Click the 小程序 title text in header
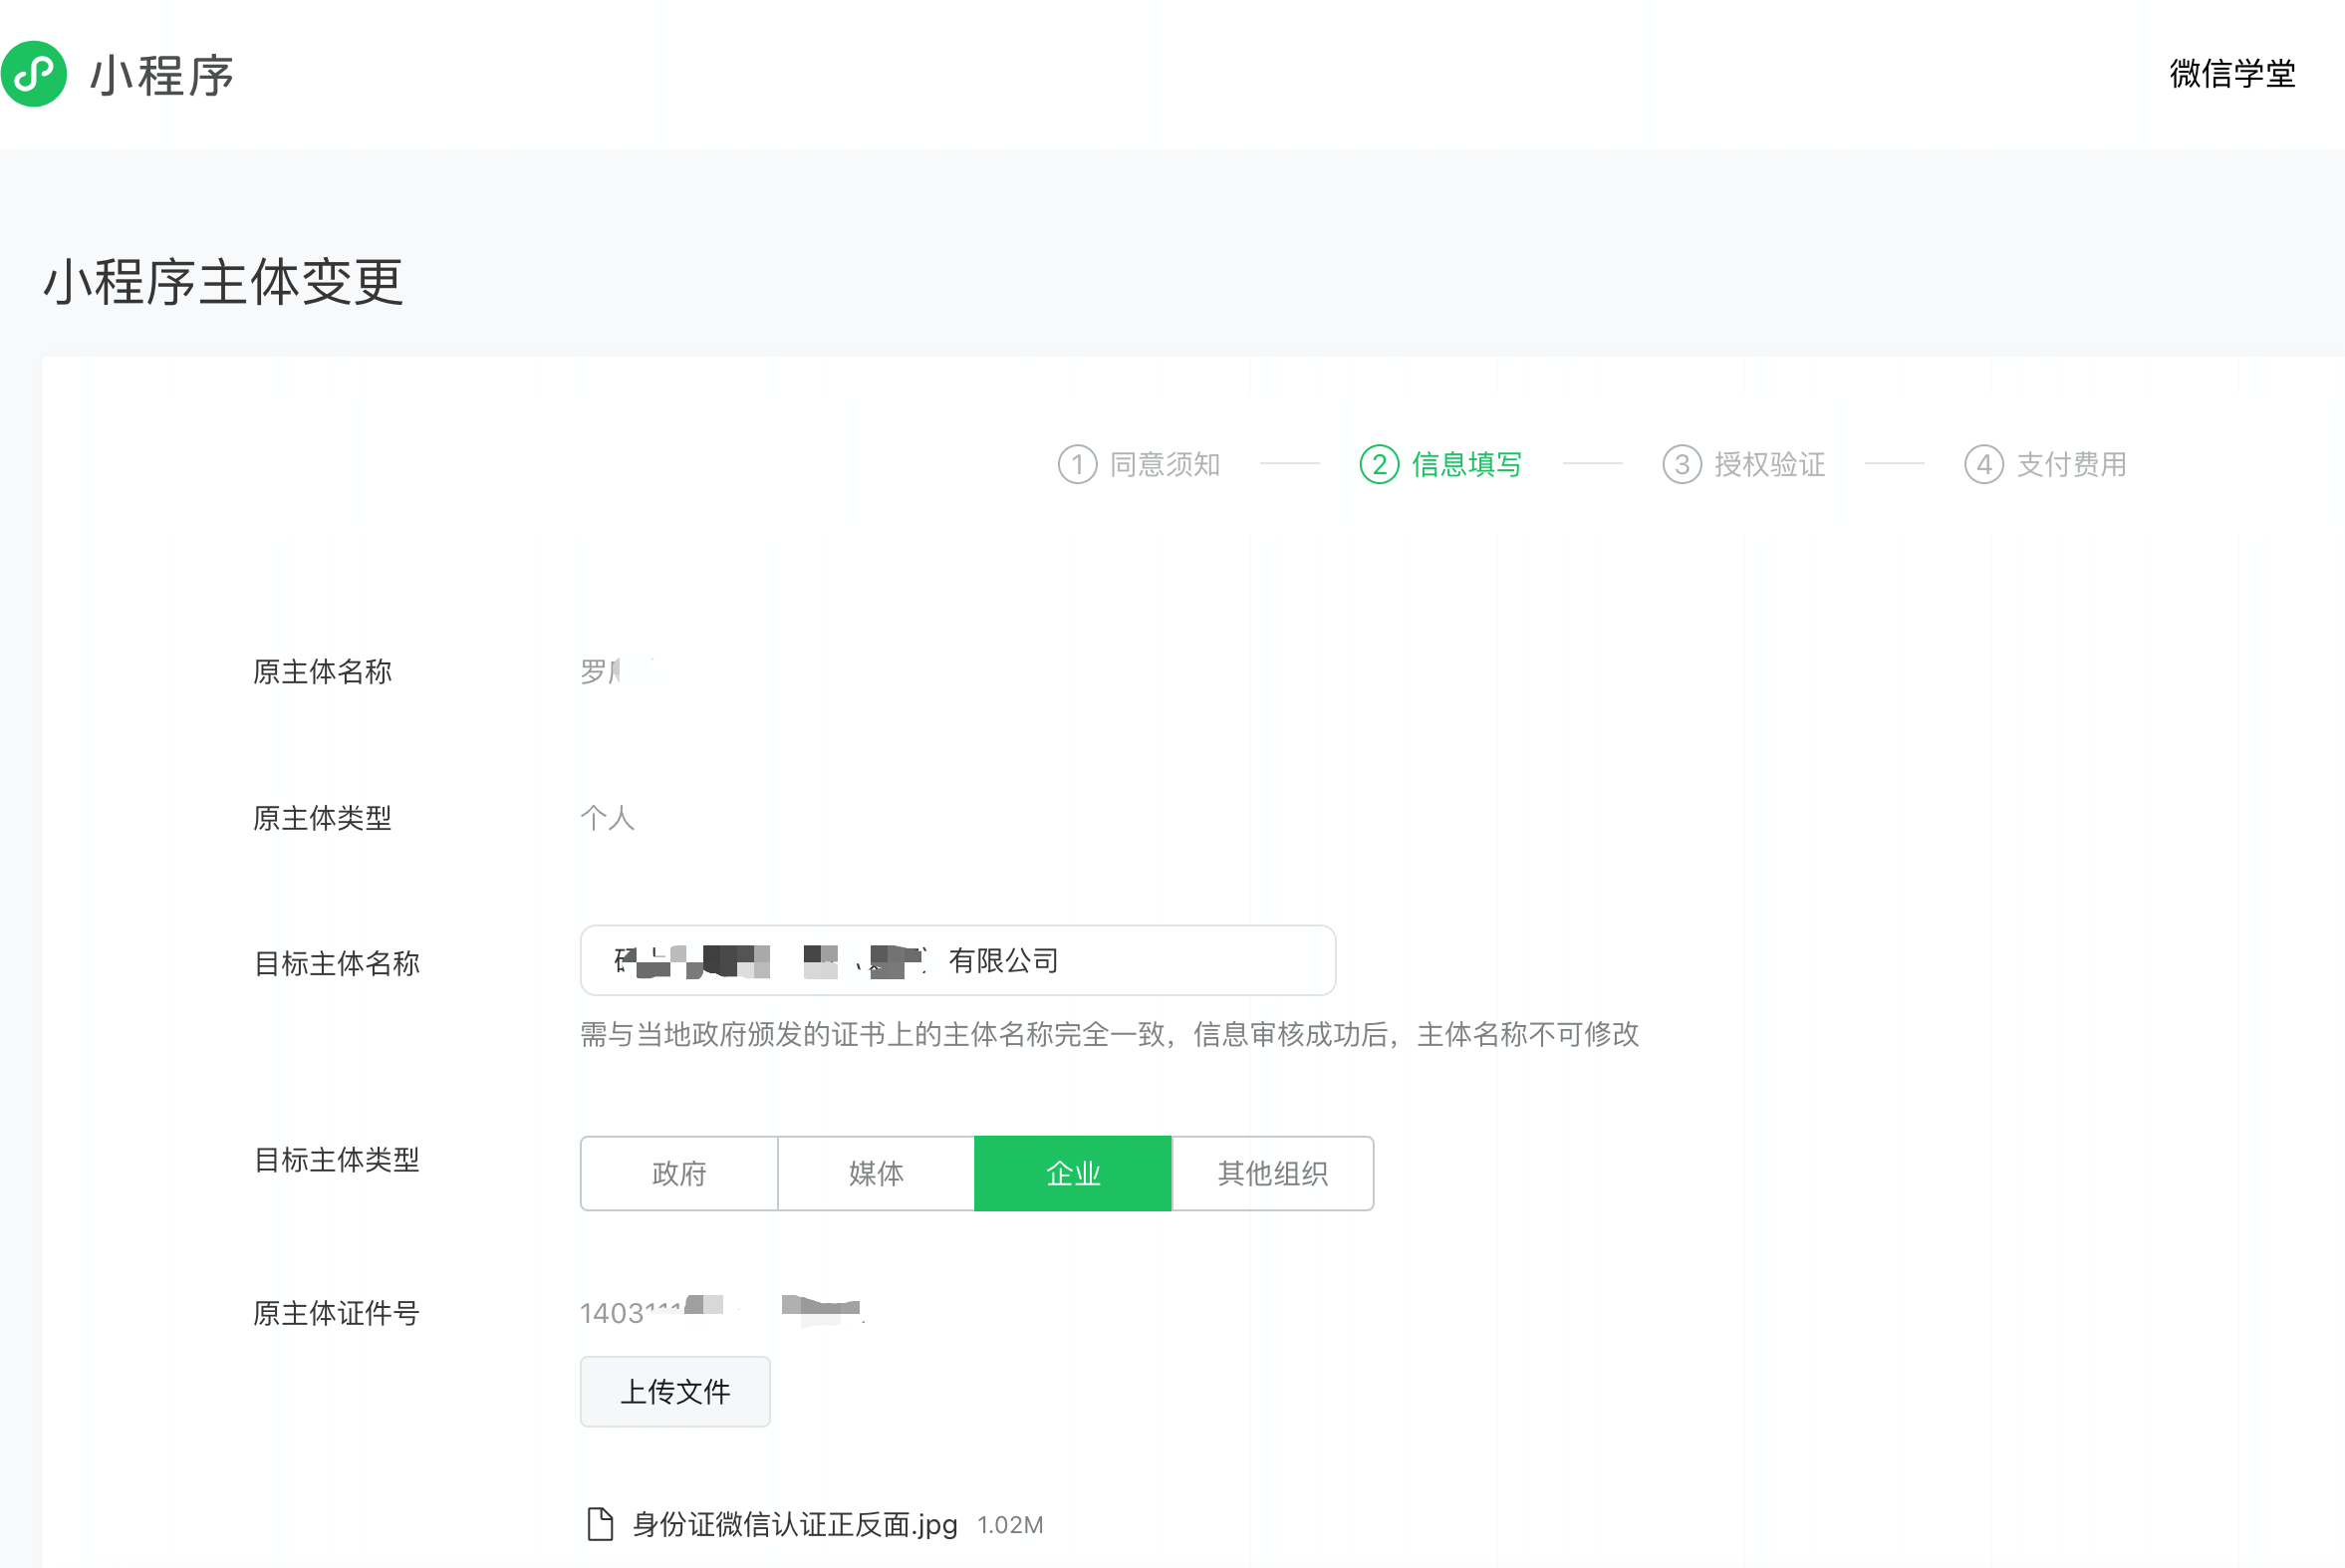 pyautogui.click(x=162, y=76)
